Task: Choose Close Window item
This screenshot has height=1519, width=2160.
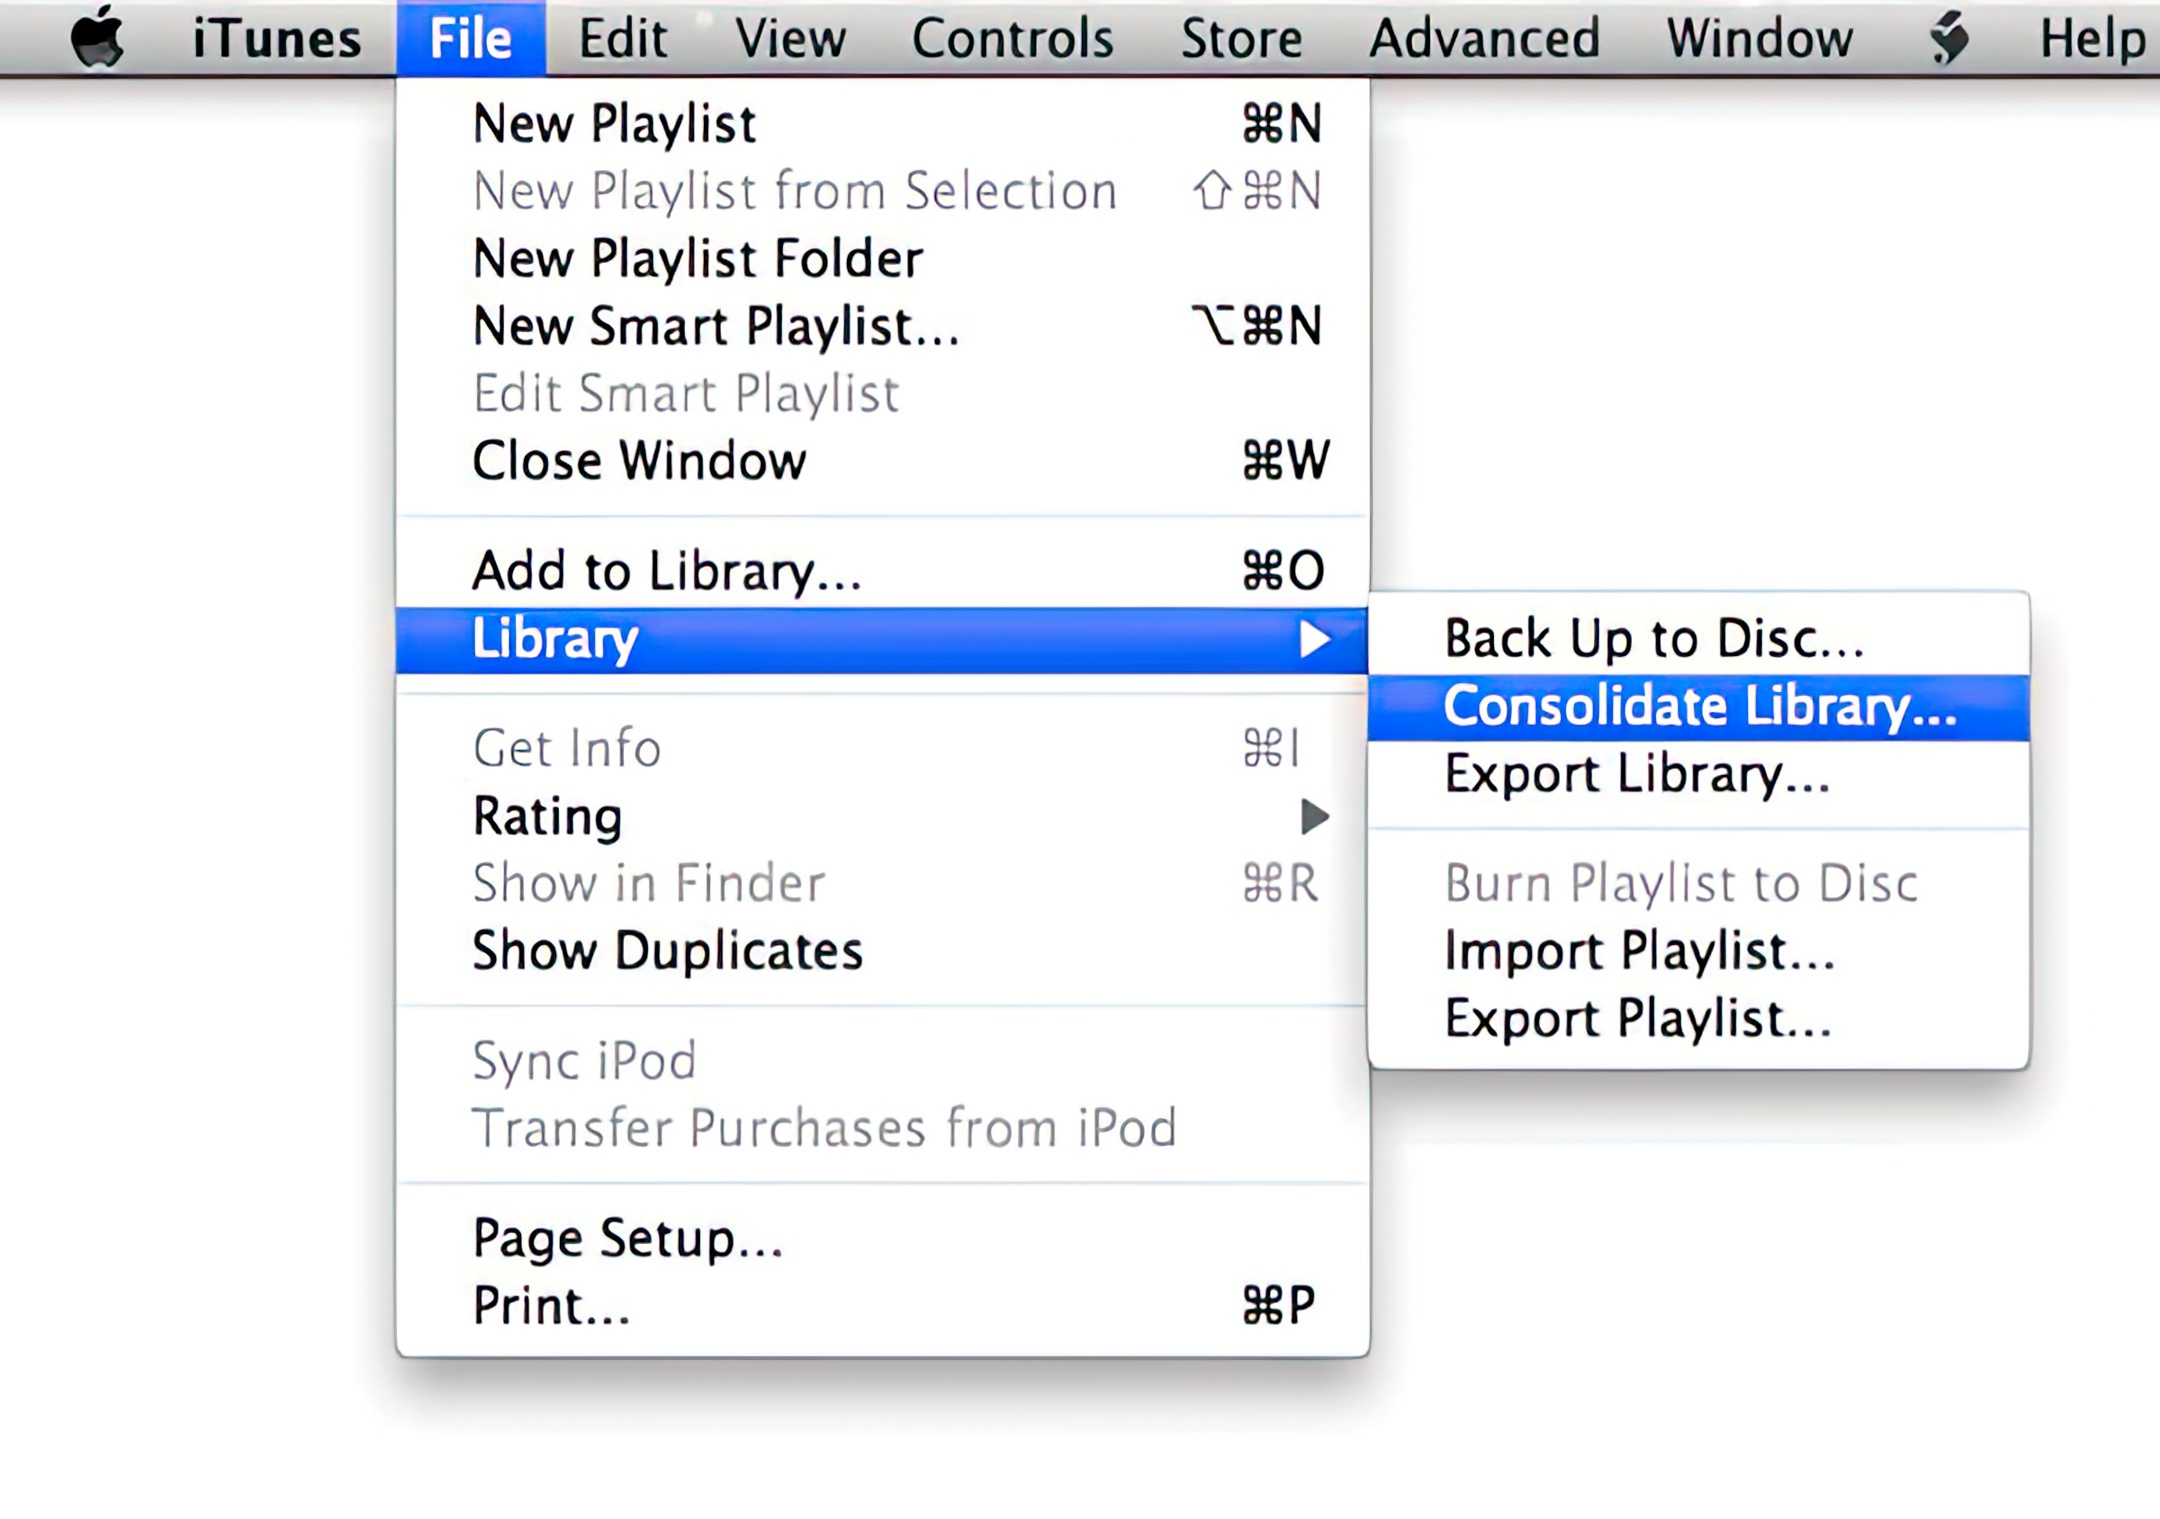Action: (x=882, y=461)
